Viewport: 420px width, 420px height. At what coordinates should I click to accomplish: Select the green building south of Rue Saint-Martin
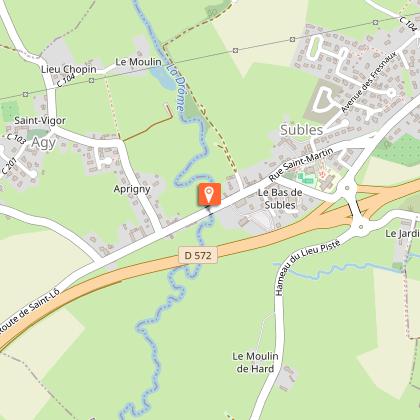[x=305, y=178]
